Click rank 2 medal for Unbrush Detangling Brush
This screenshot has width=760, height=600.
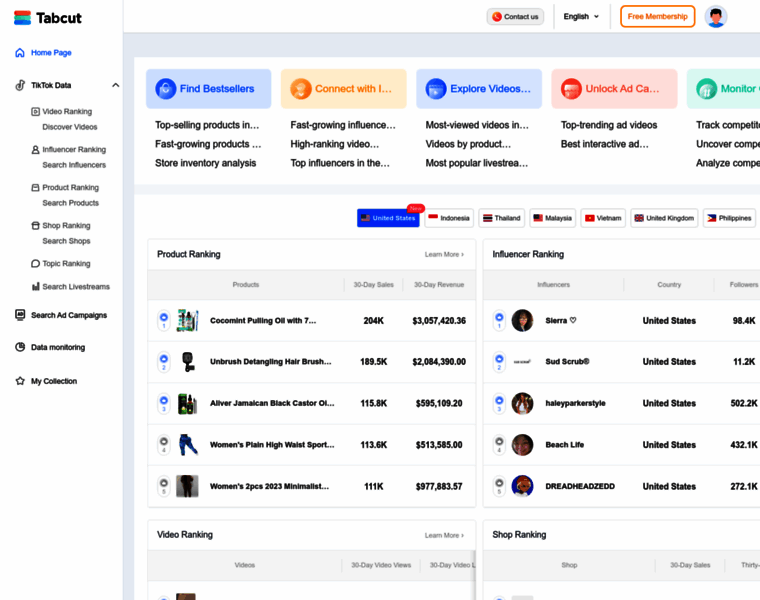click(x=164, y=362)
